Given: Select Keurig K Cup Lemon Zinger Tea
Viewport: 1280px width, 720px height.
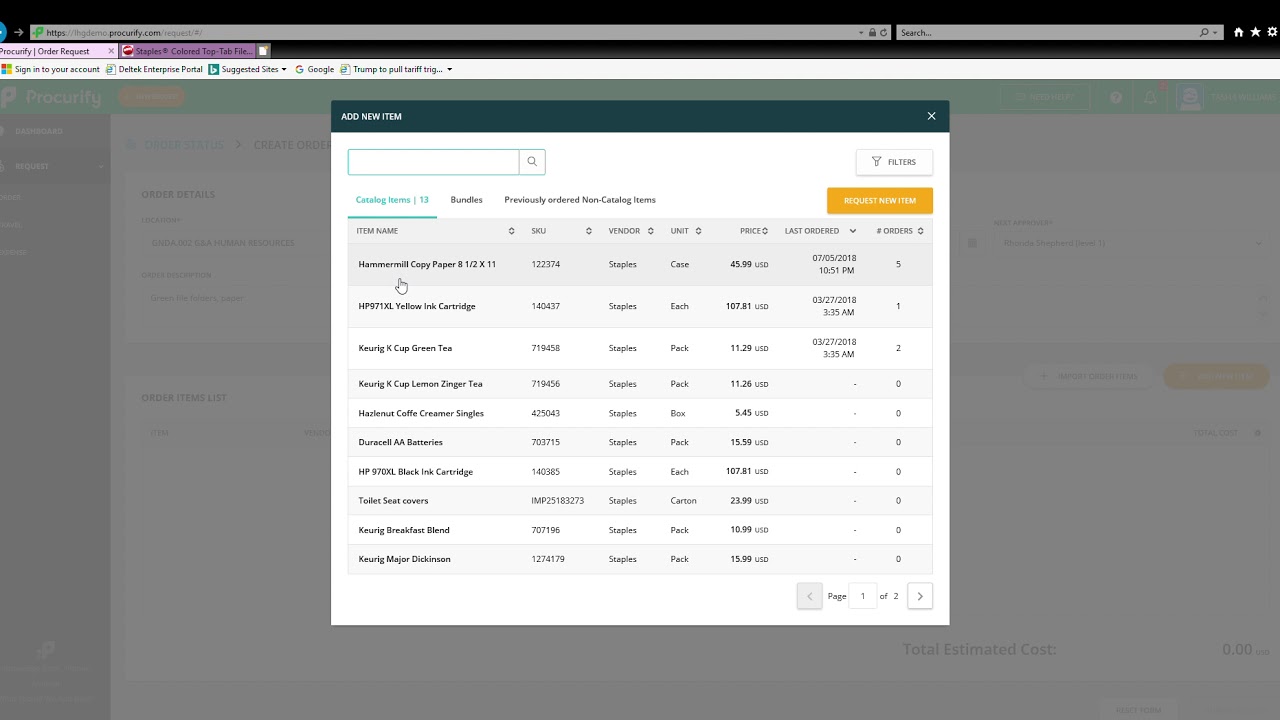Looking at the screenshot, I should pos(420,384).
